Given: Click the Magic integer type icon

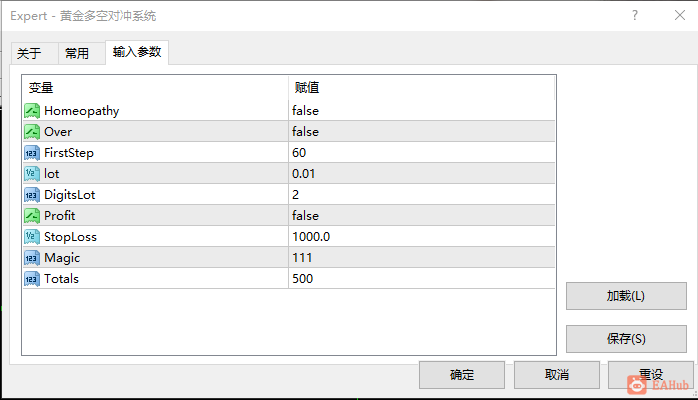Looking at the screenshot, I should point(32,258).
